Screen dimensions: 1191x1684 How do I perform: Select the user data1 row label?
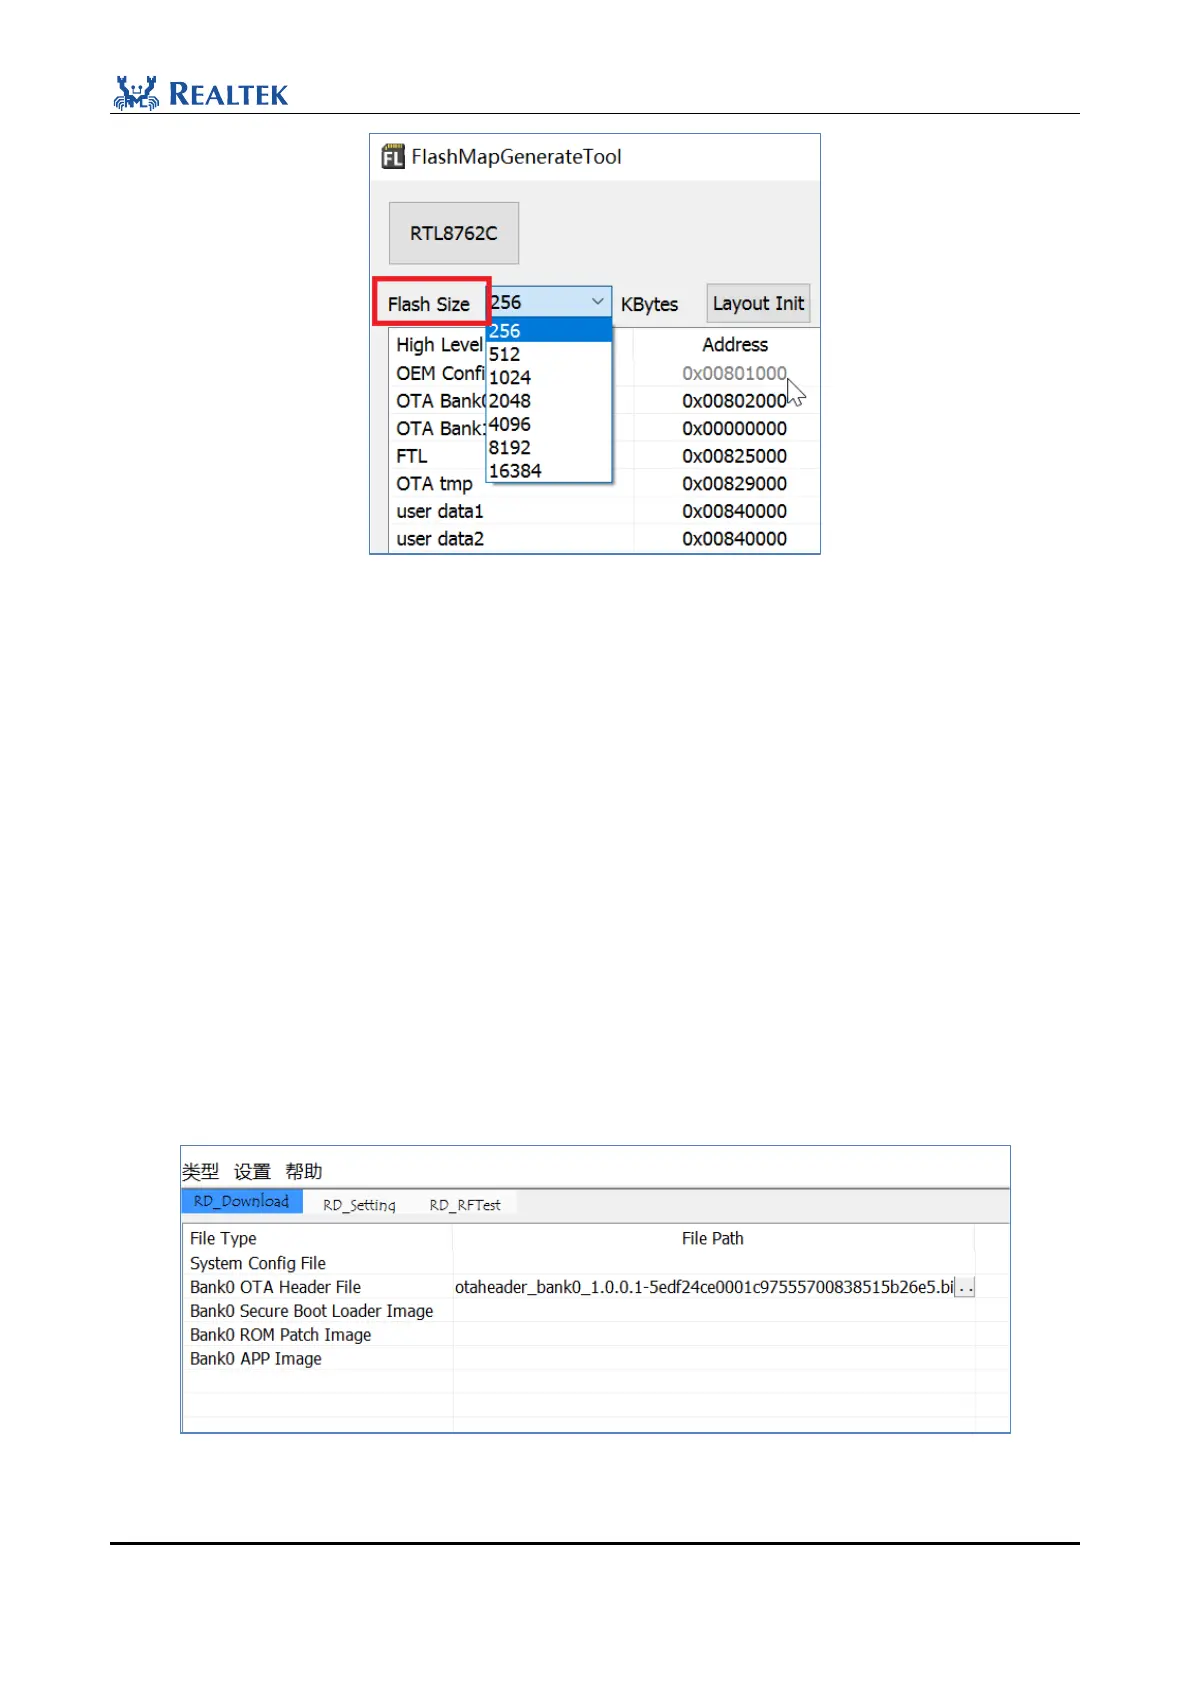coord(440,511)
